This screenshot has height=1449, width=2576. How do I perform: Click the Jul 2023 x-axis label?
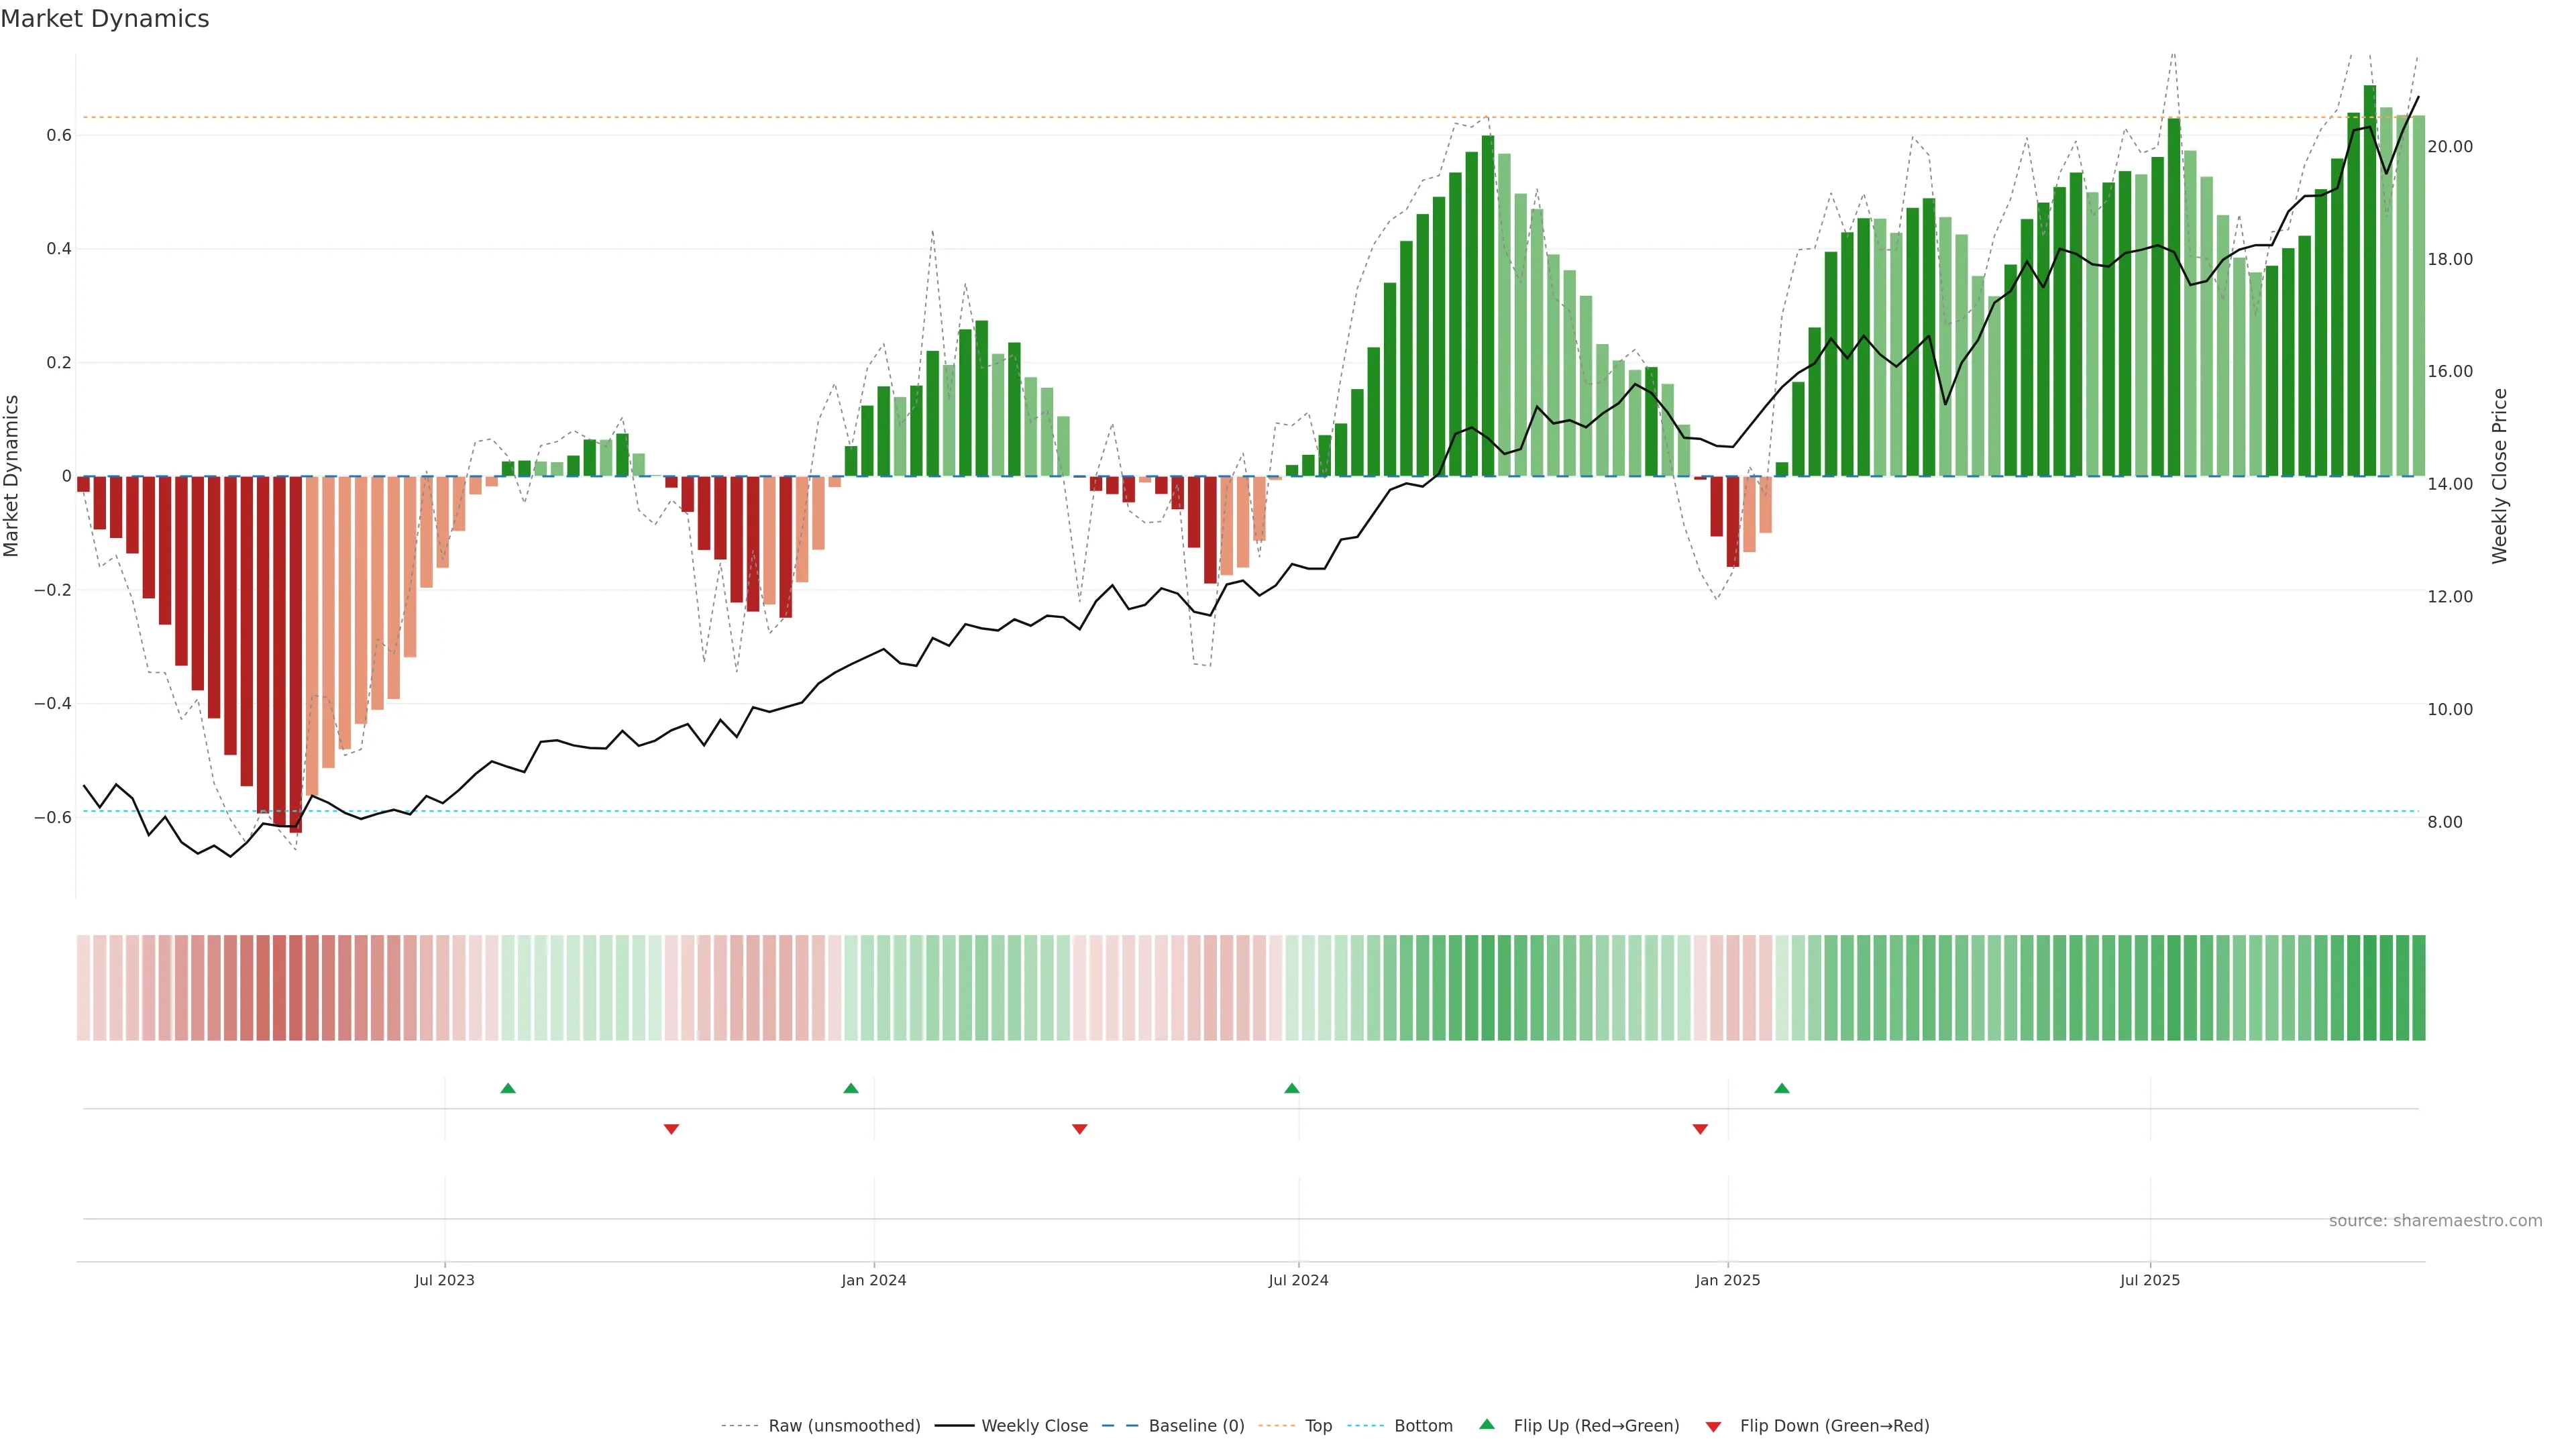click(x=445, y=1280)
